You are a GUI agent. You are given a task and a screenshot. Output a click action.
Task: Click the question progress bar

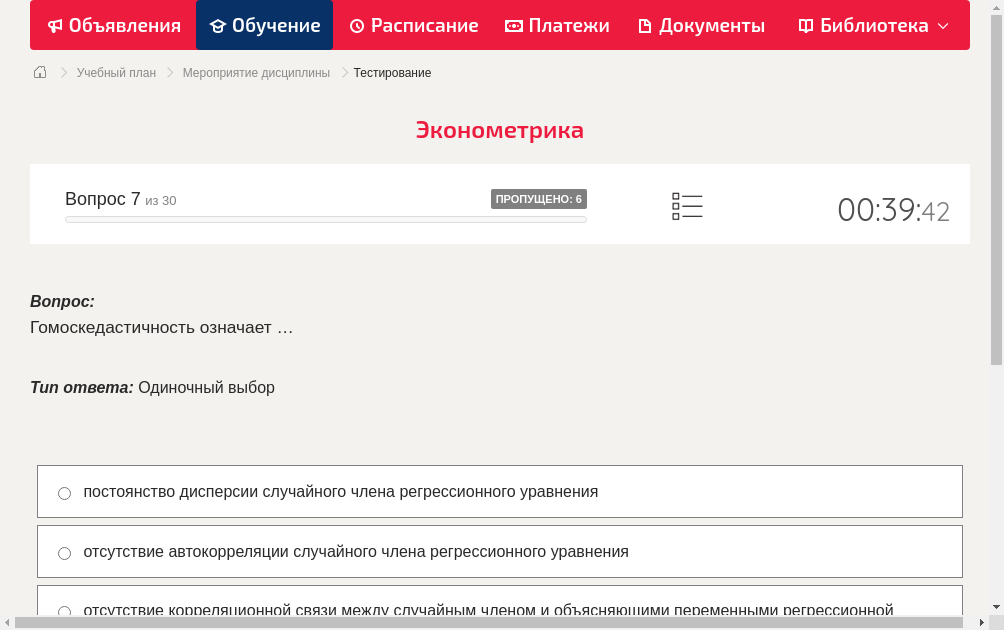[x=325, y=218]
